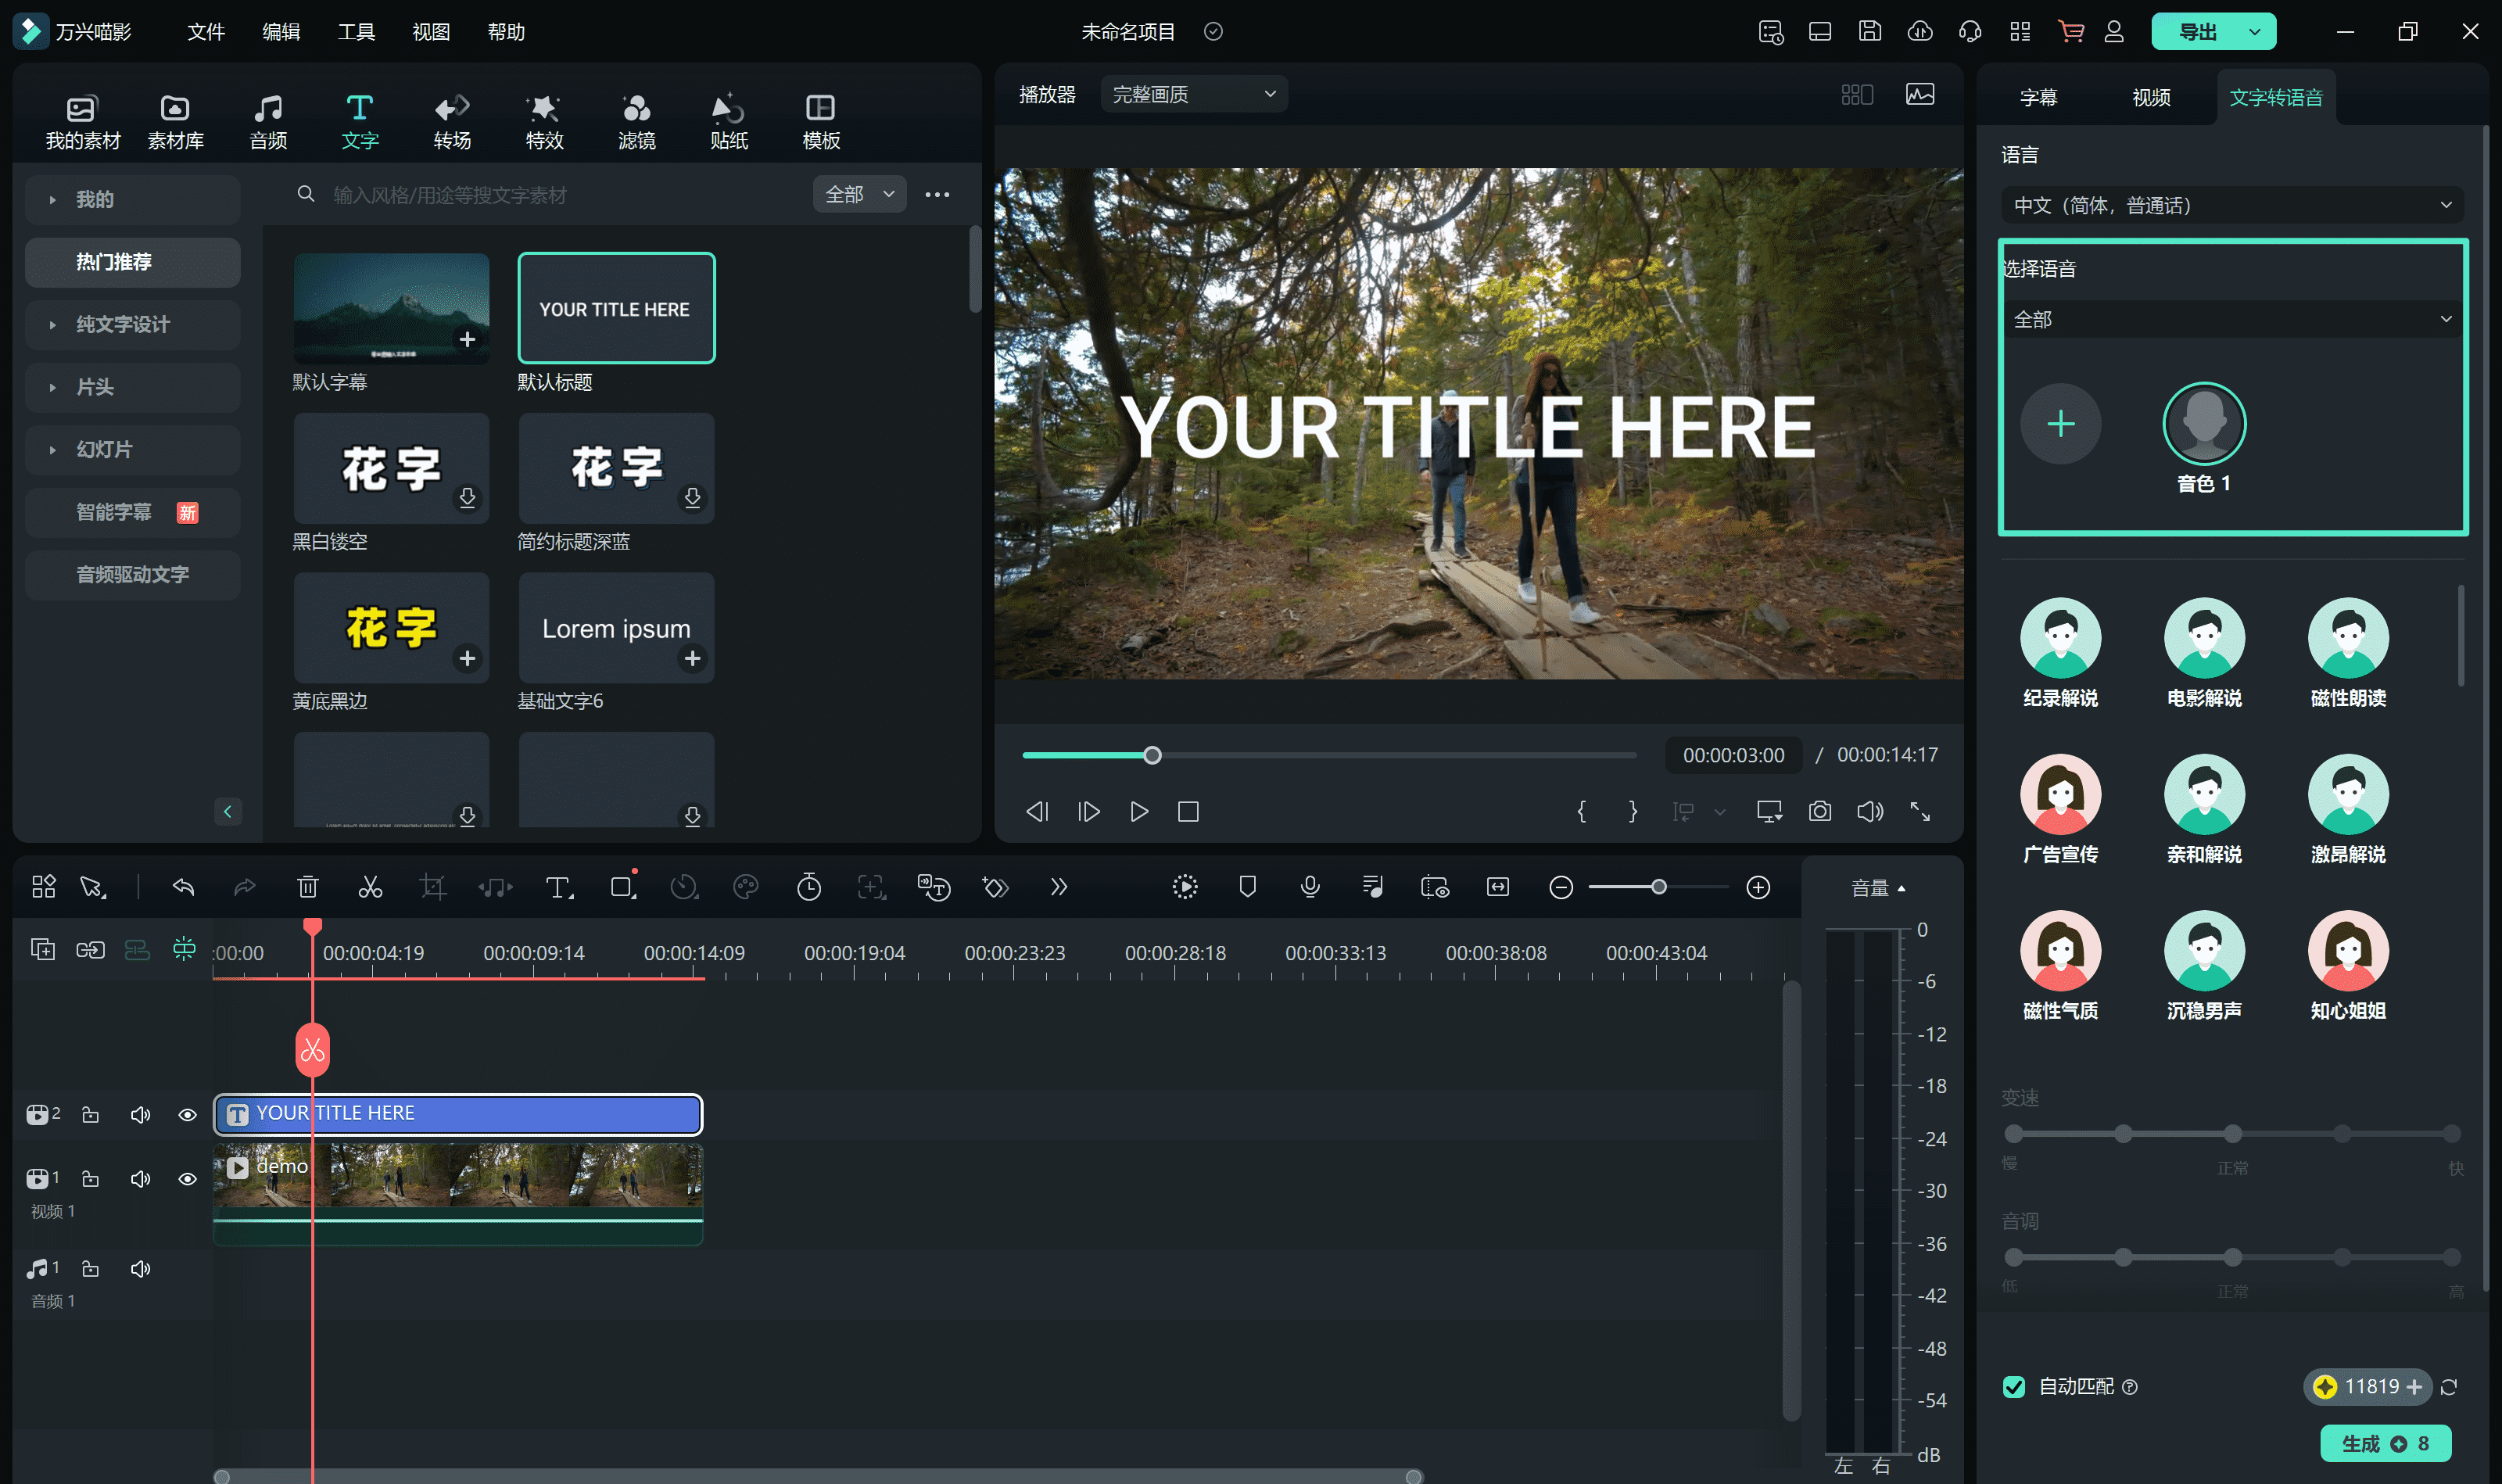Click the voiceover microphone icon
Image resolution: width=2502 pixels, height=1484 pixels.
(x=1310, y=887)
